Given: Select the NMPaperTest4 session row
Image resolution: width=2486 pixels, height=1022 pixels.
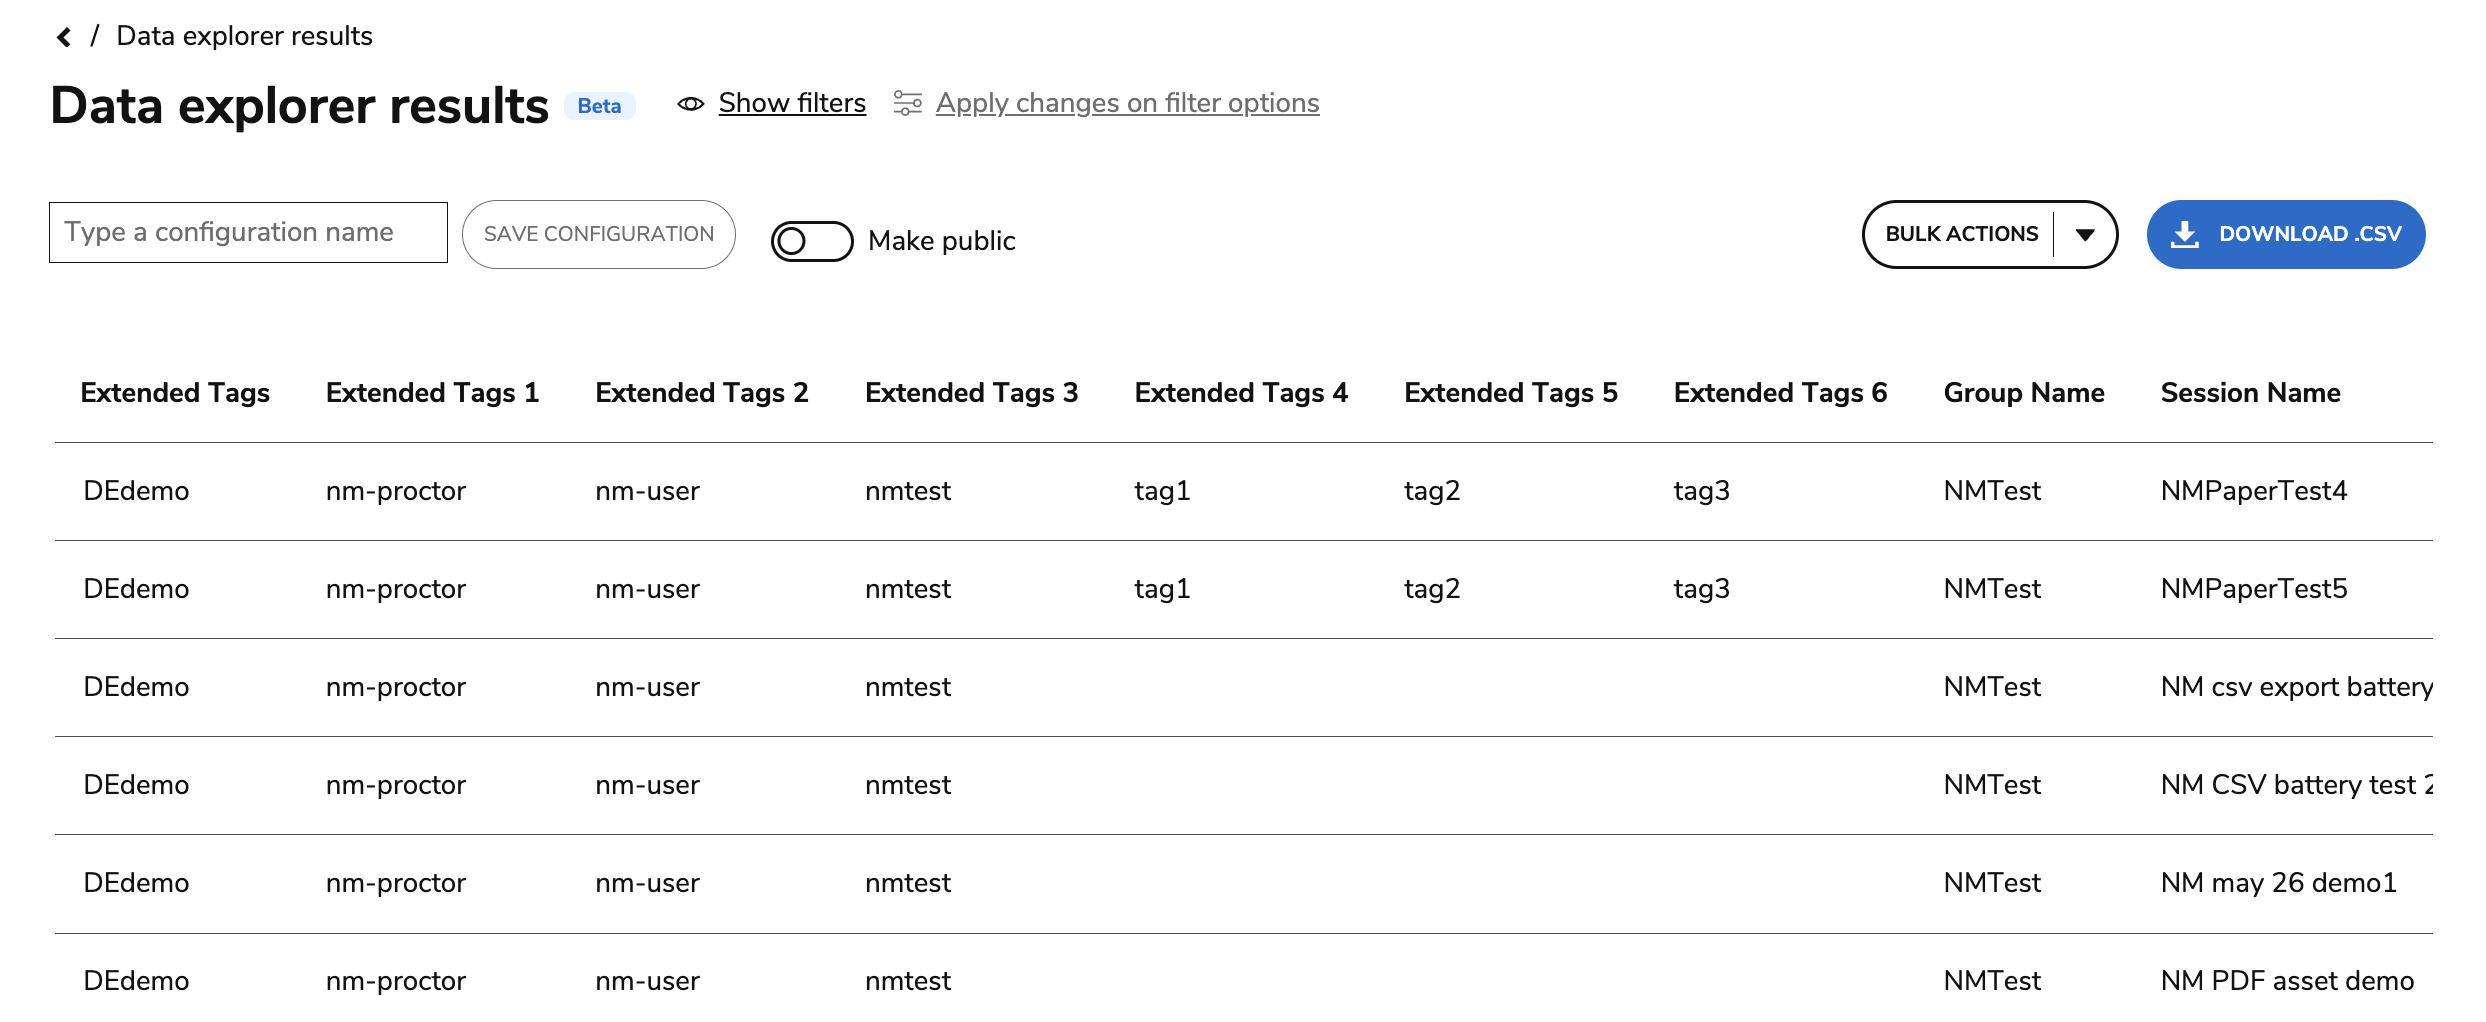Looking at the screenshot, I should [1243, 491].
